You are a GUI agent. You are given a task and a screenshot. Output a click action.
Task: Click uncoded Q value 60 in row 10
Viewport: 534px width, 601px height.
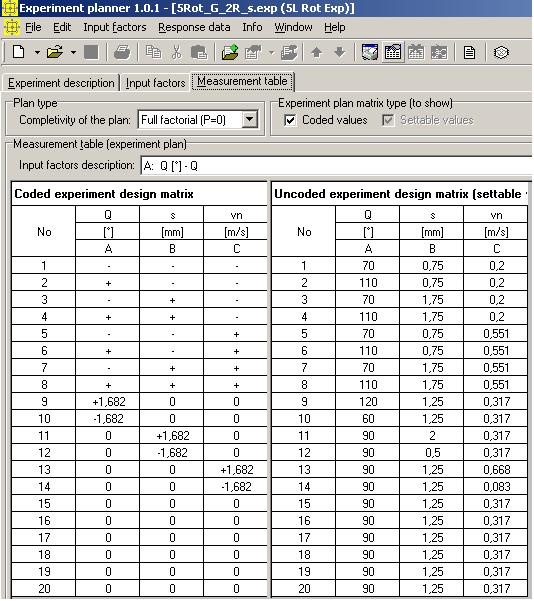(x=368, y=419)
